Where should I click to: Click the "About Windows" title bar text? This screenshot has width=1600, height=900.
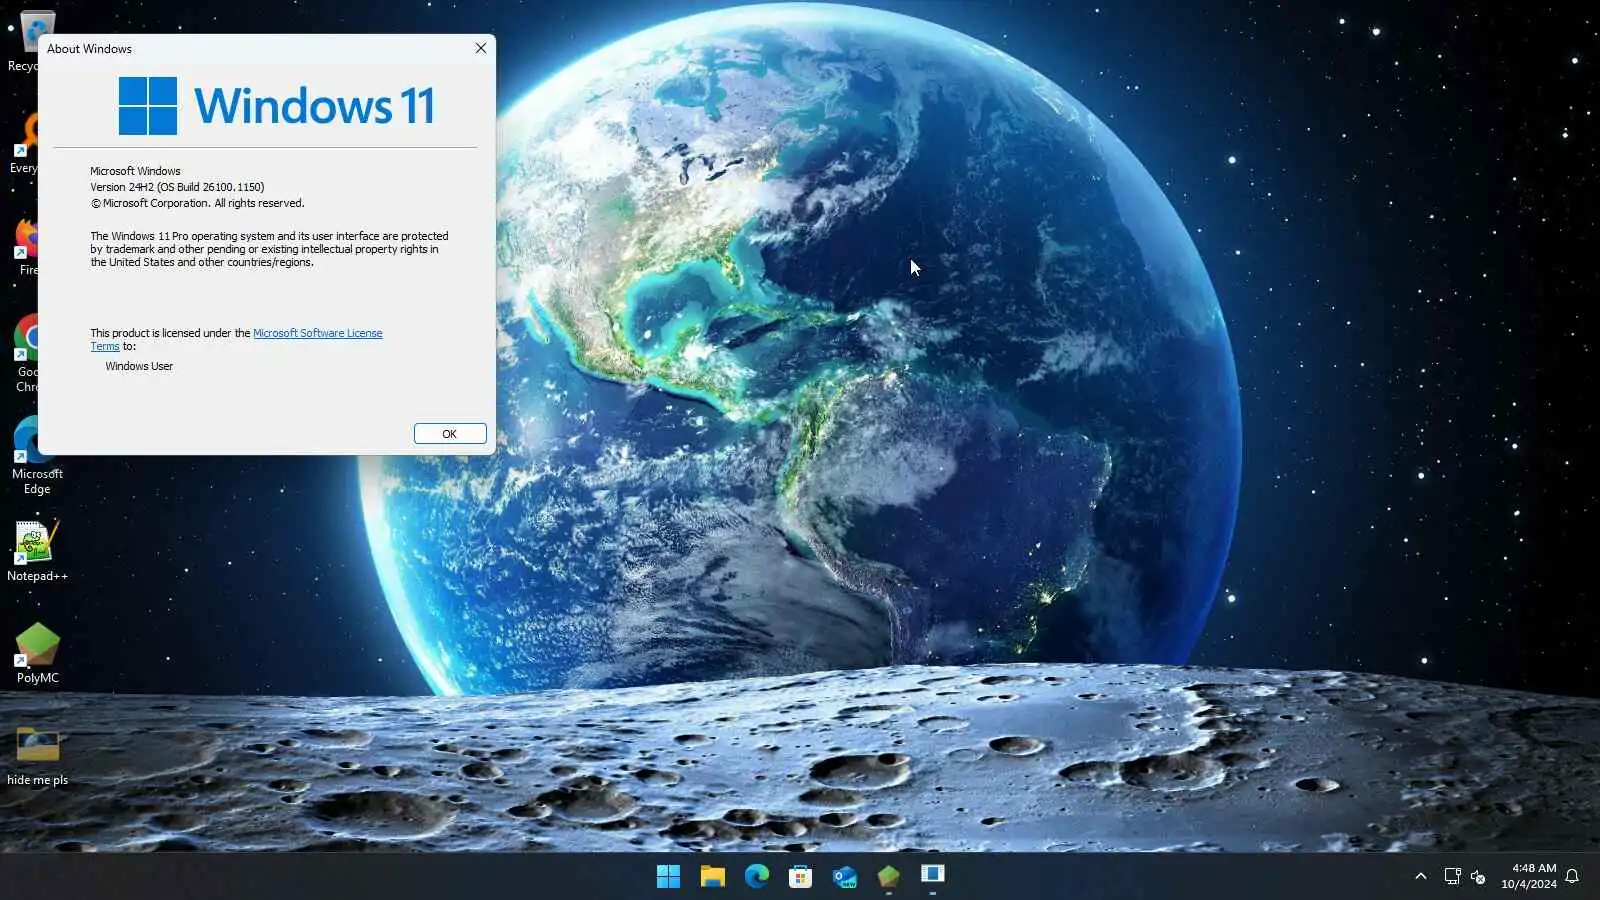coord(89,49)
